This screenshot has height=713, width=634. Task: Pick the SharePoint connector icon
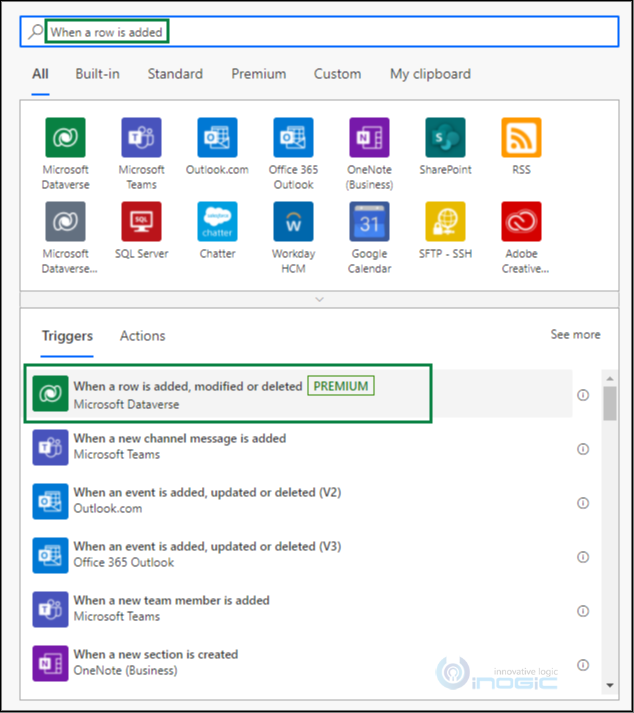click(445, 138)
